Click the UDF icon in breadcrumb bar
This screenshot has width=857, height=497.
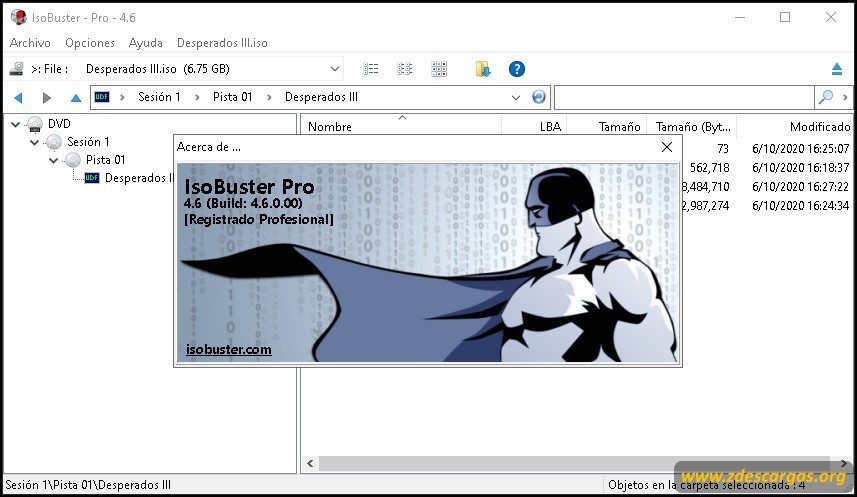pyautogui.click(x=102, y=97)
